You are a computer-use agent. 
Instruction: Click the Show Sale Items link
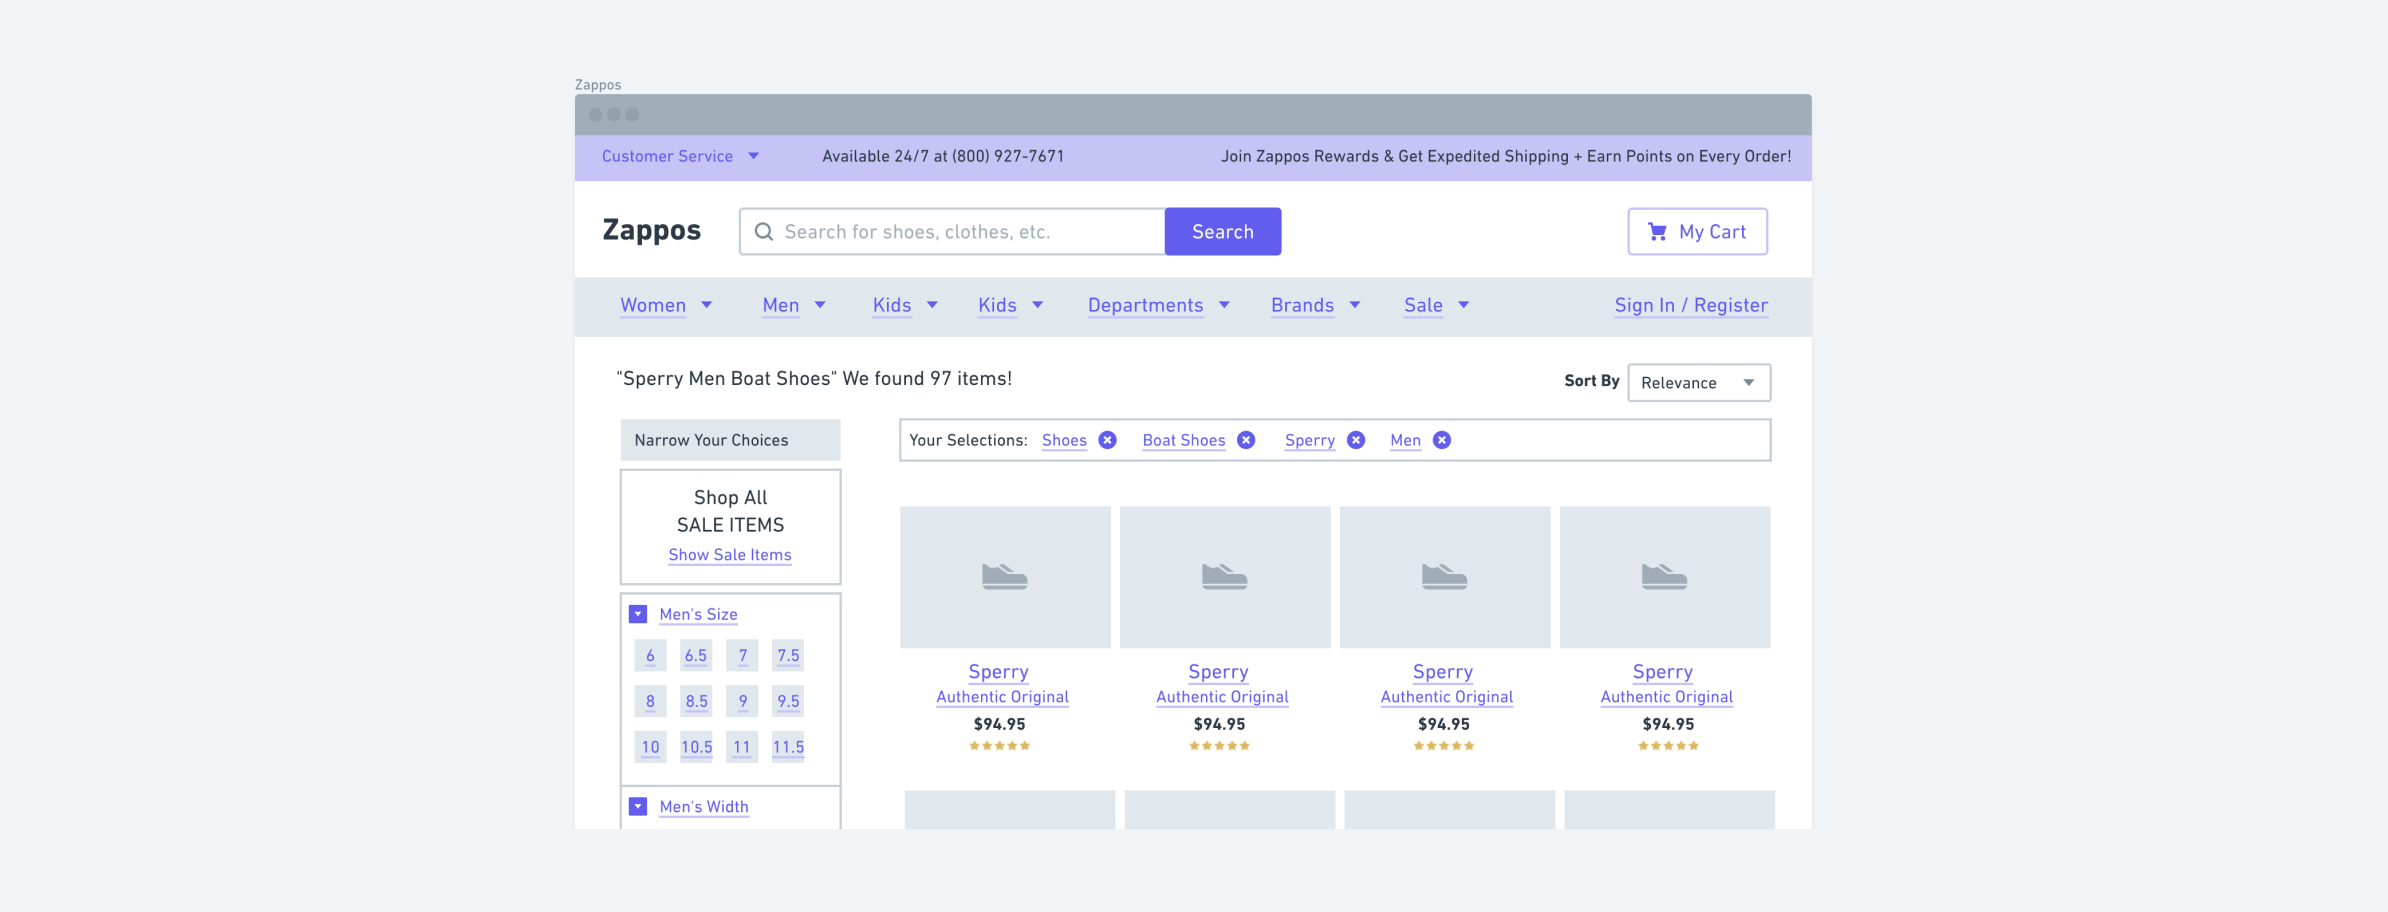coord(730,555)
